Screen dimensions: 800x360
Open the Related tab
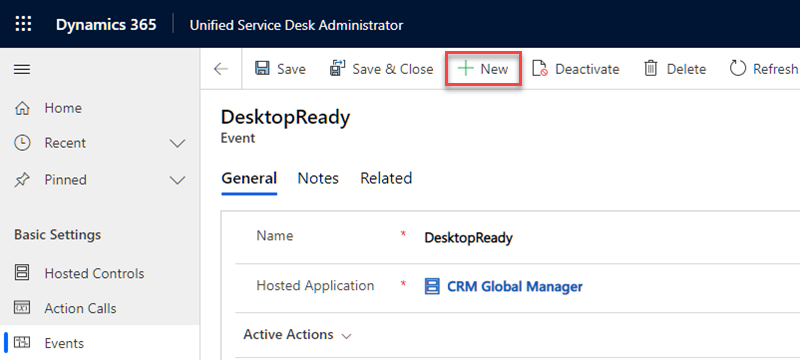386,178
